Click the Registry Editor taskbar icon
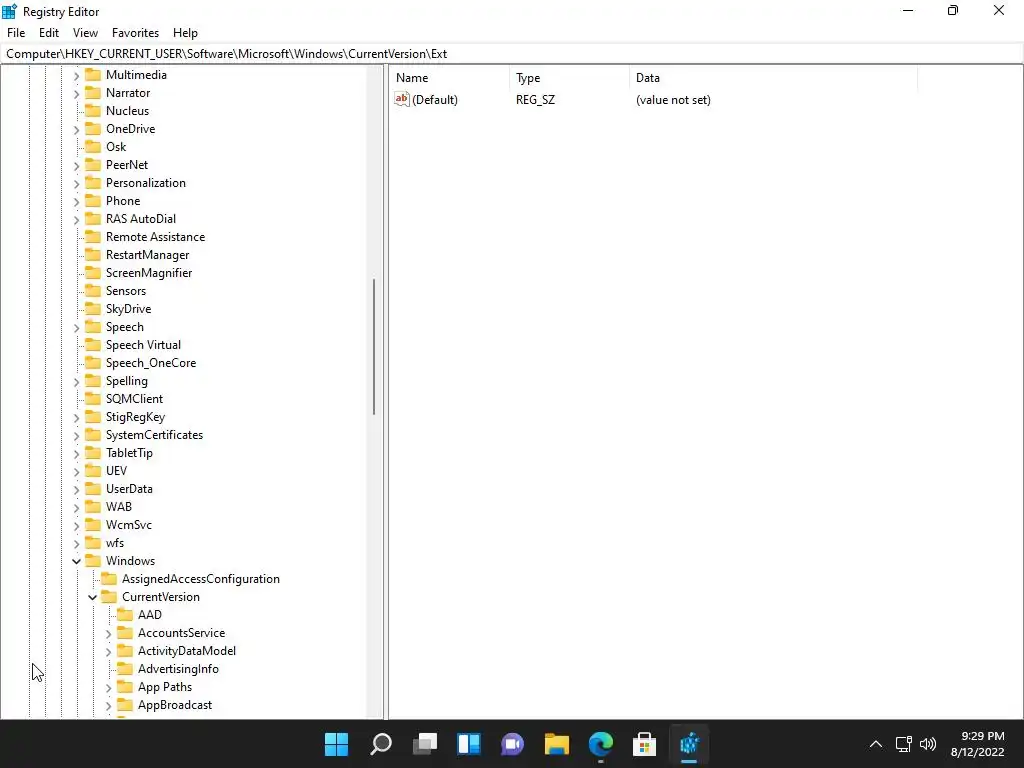Image resolution: width=1024 pixels, height=768 pixels. tap(689, 744)
